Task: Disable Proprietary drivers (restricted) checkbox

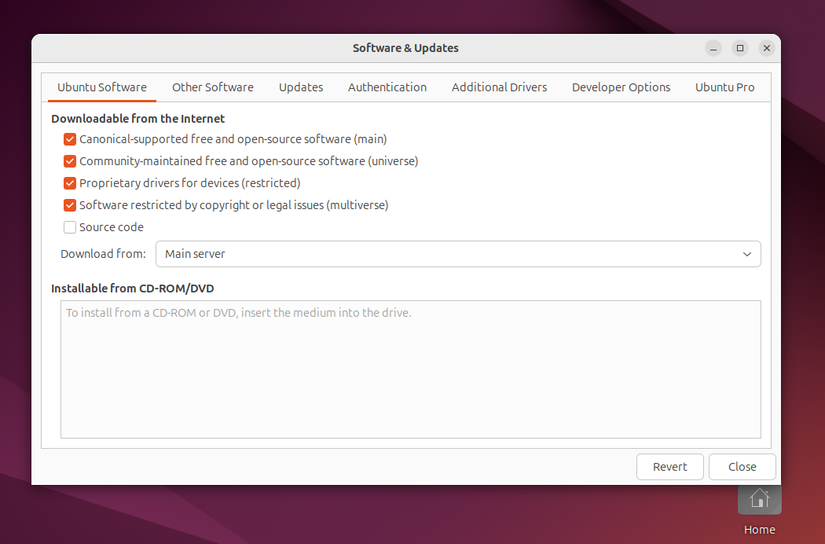Action: pyautogui.click(x=70, y=184)
